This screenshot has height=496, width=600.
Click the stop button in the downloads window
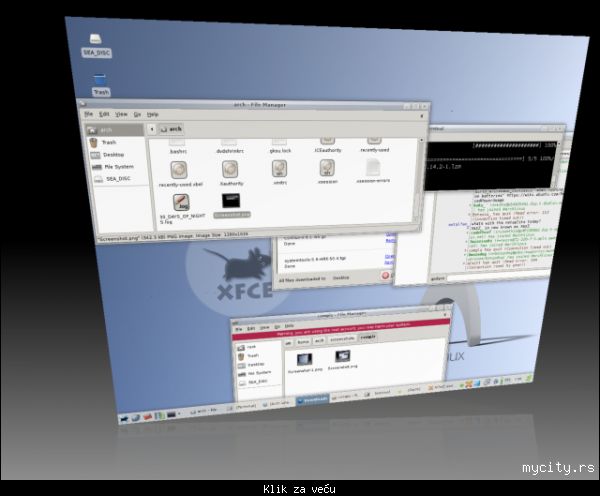click(x=385, y=275)
